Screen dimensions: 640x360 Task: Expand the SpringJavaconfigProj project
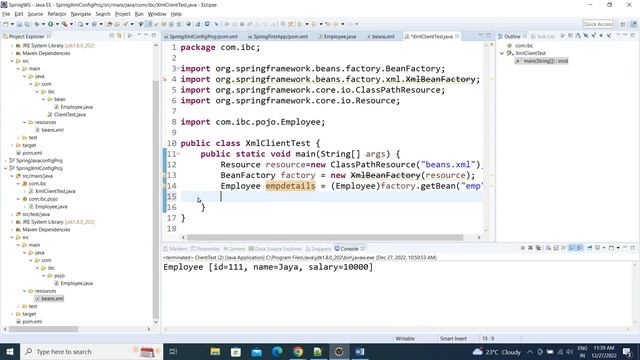6,160
